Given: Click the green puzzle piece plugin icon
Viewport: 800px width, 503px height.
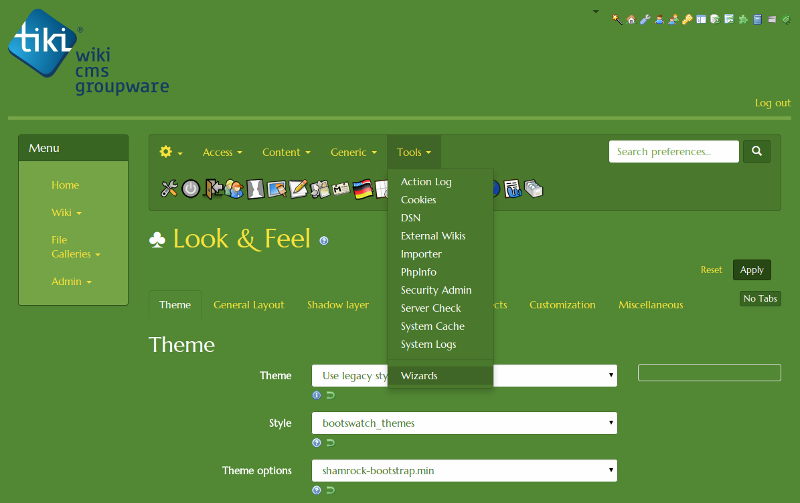Looking at the screenshot, I should 743,19.
